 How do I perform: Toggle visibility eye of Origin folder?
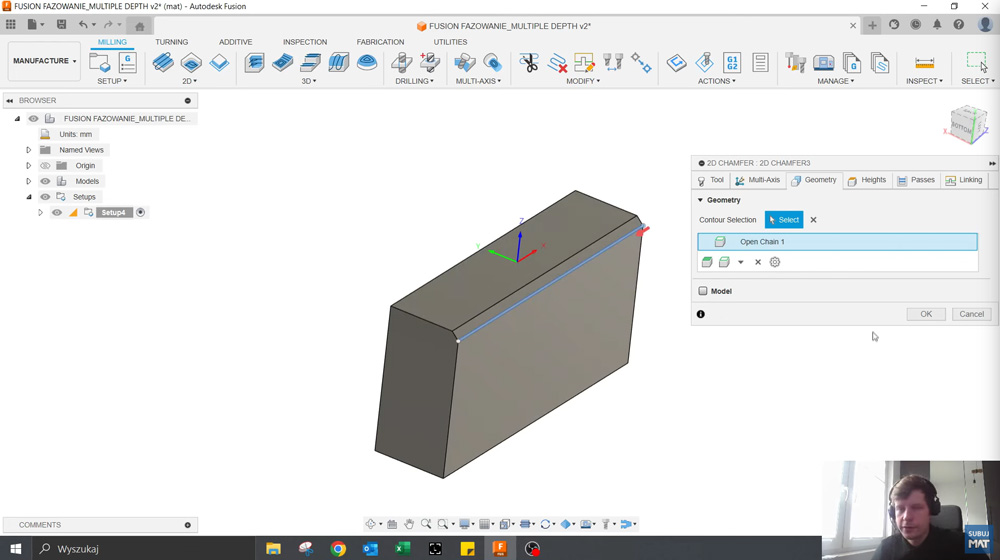(45, 166)
